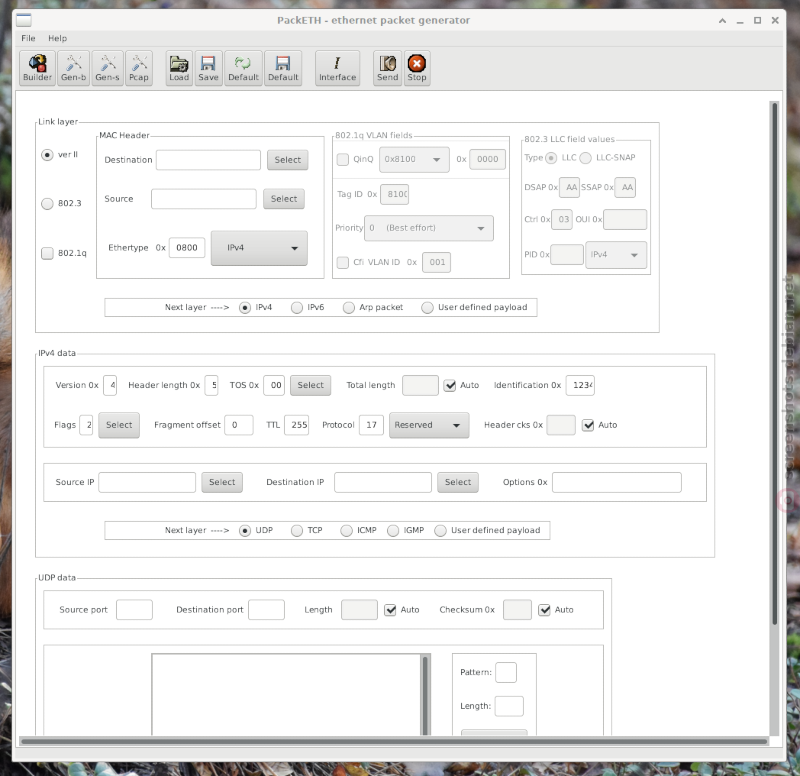Toggle UDP Checksum Auto checkbox
This screenshot has width=800, height=776.
[x=544, y=610]
